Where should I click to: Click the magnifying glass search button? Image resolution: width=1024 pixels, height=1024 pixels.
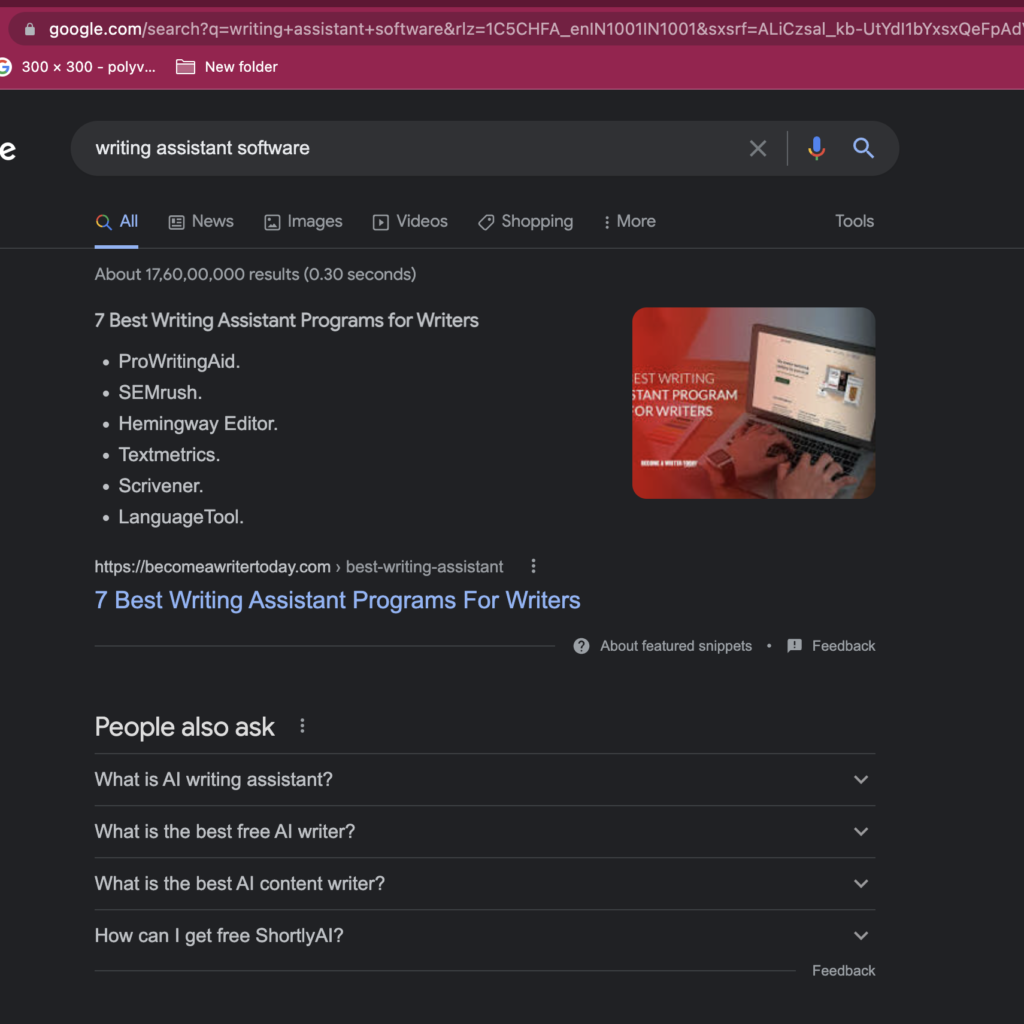[x=863, y=148]
